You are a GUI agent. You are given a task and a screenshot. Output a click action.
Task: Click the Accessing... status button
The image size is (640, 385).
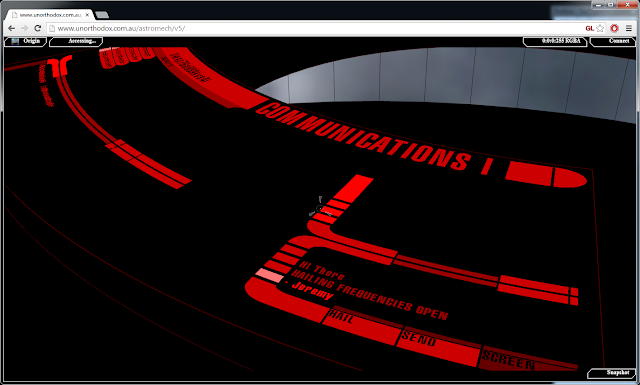76,41
